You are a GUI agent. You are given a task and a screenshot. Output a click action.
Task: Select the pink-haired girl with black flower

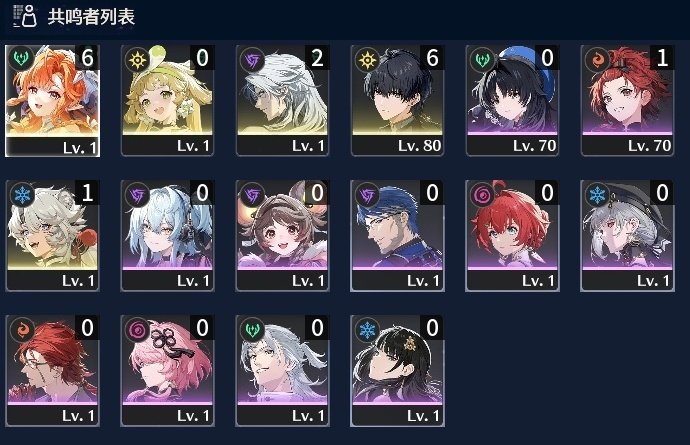(x=167, y=371)
